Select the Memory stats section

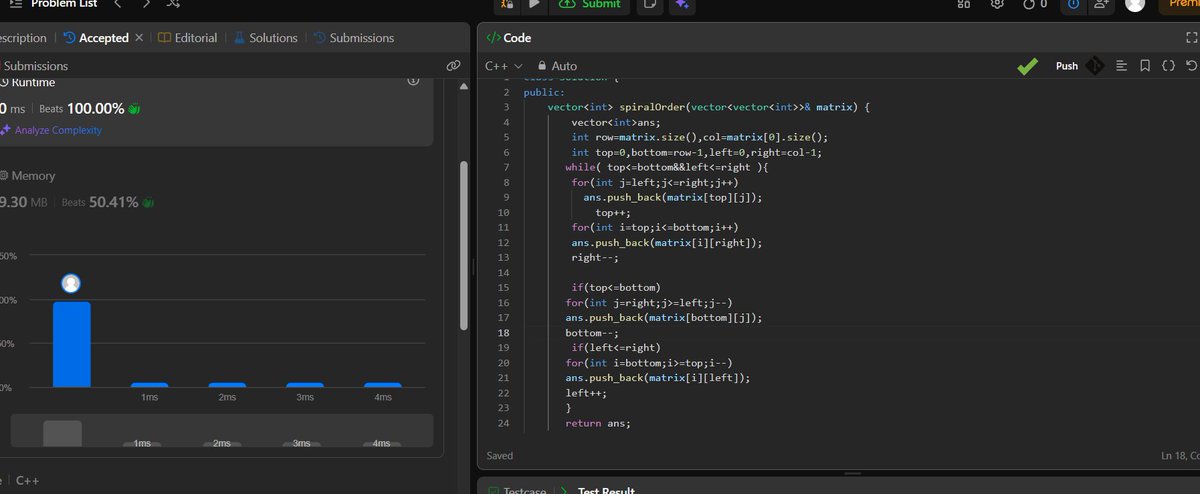[x=217, y=189]
